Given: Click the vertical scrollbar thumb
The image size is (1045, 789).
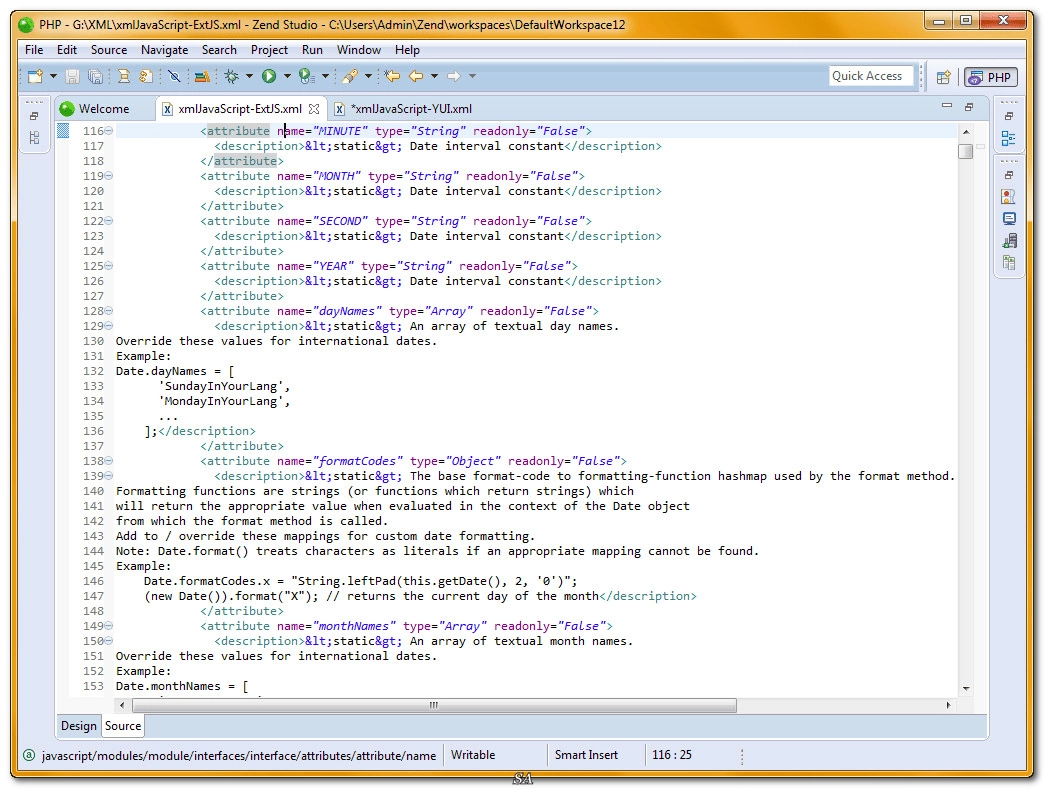Looking at the screenshot, I should coord(965,151).
